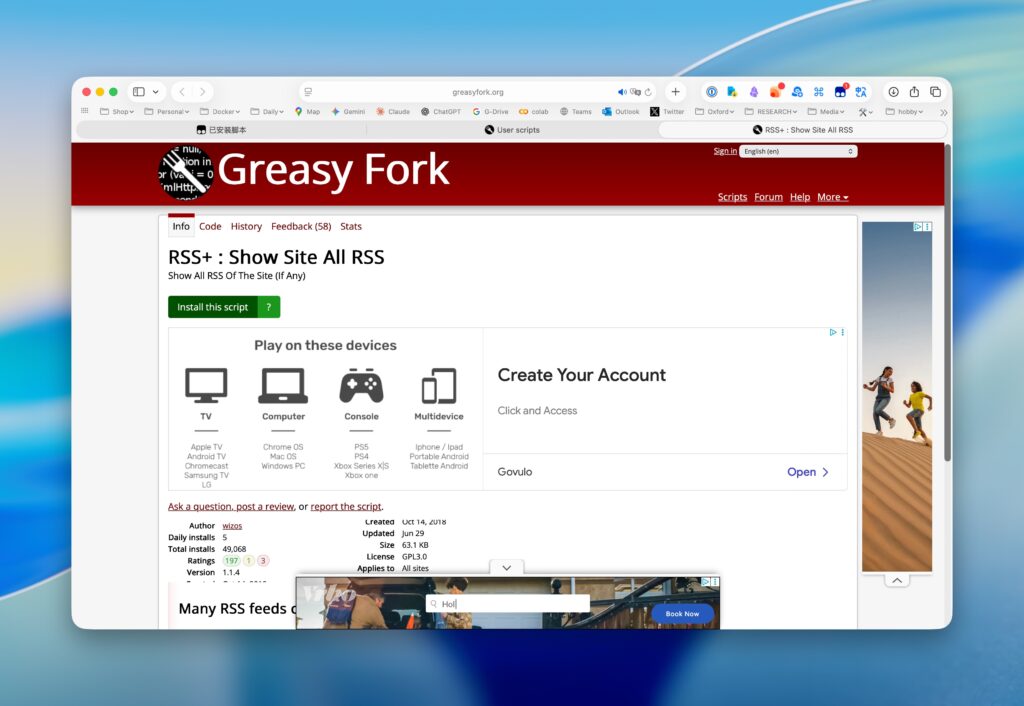1024x706 pixels.
Task: Expand the Daily bookmarks folder
Action: tap(267, 112)
